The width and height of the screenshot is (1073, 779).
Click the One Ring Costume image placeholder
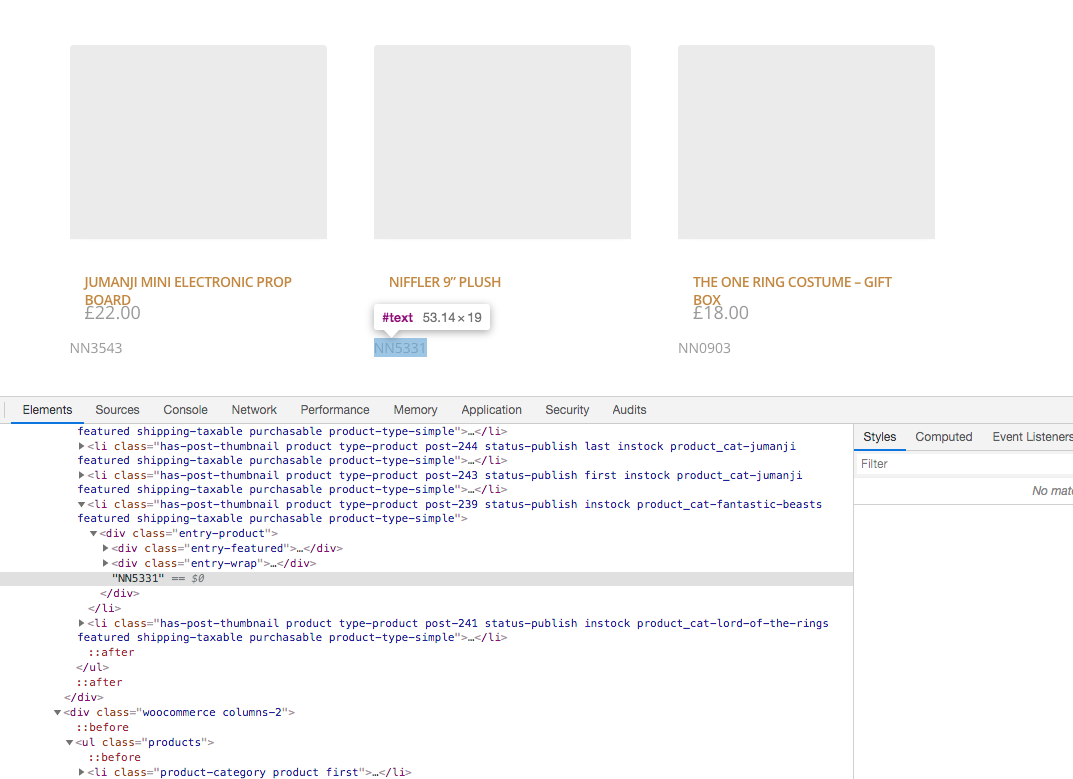(806, 142)
